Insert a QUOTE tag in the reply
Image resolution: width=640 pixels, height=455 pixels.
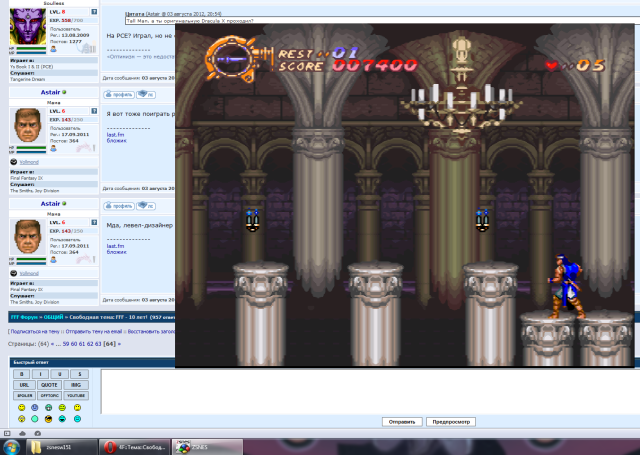coord(49,385)
